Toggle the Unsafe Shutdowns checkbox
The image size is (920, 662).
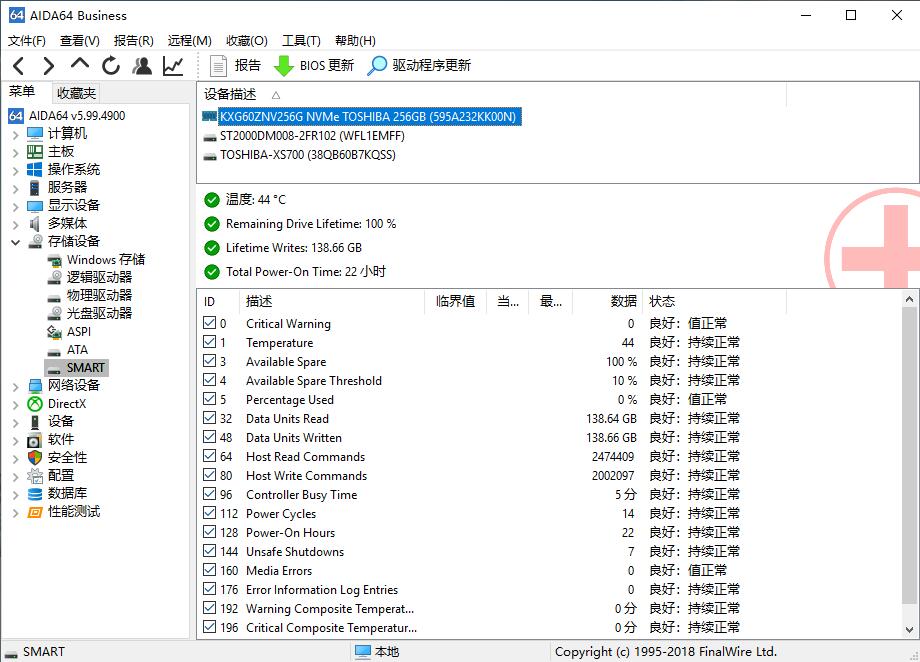209,550
